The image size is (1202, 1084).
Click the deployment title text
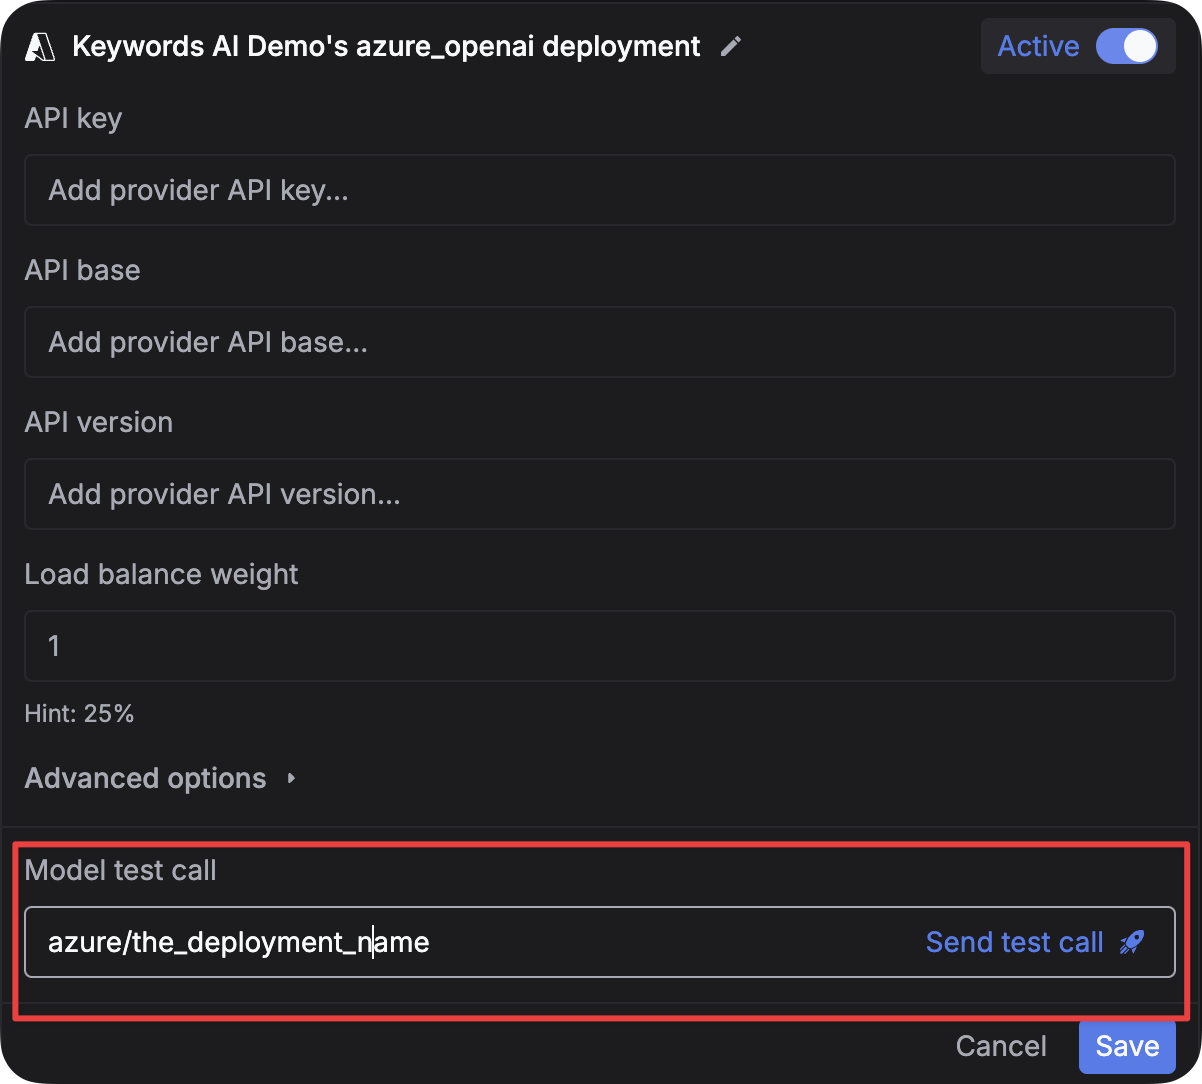click(386, 47)
